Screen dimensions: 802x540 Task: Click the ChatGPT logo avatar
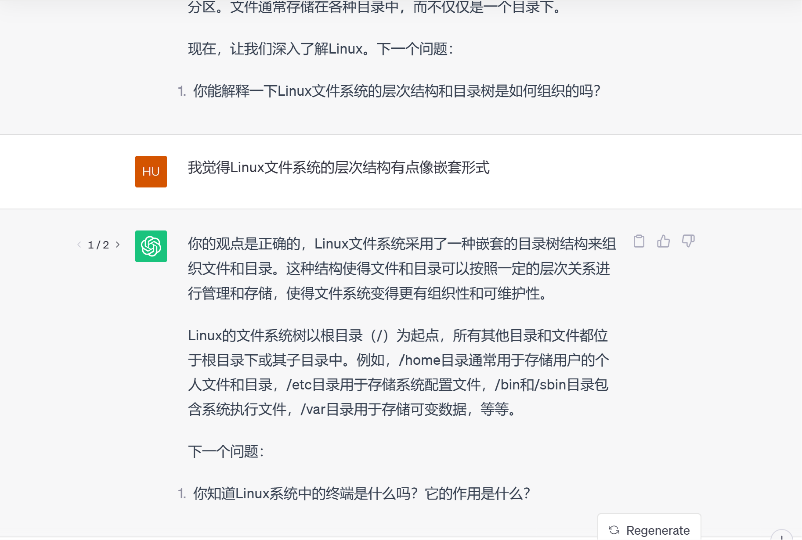151,246
